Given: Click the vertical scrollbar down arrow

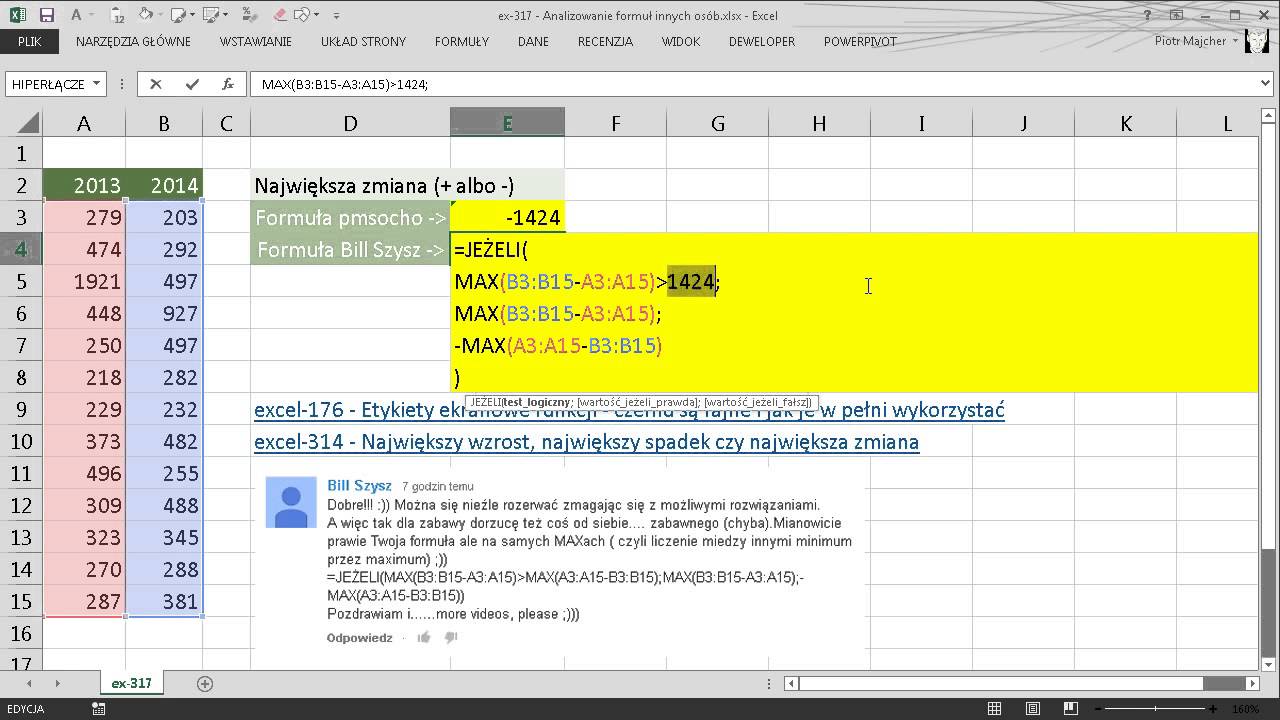Looking at the screenshot, I should [1269, 664].
